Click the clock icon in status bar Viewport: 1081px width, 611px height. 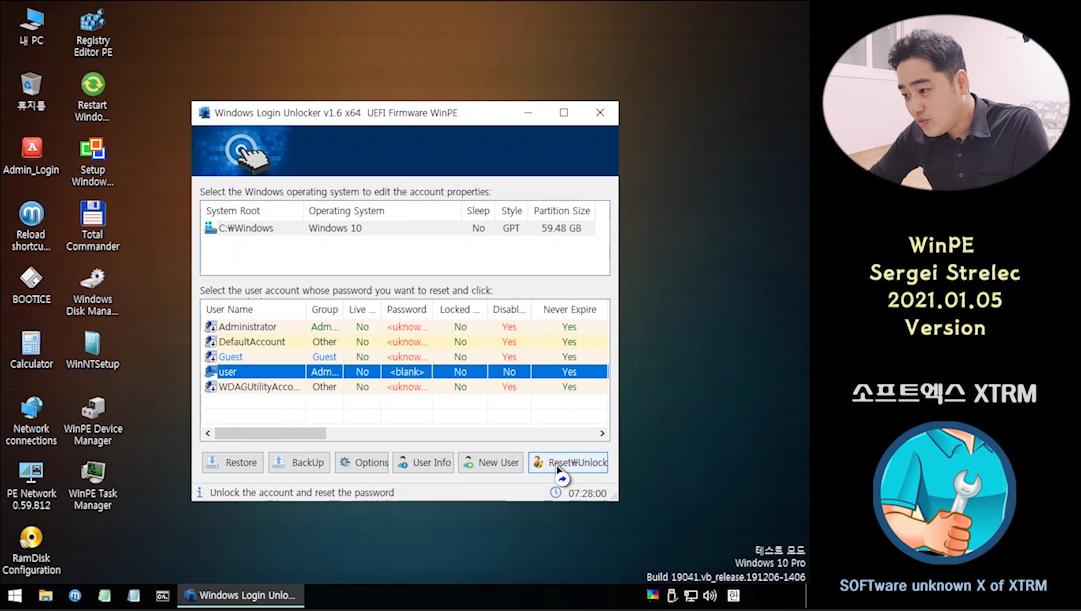pos(556,492)
